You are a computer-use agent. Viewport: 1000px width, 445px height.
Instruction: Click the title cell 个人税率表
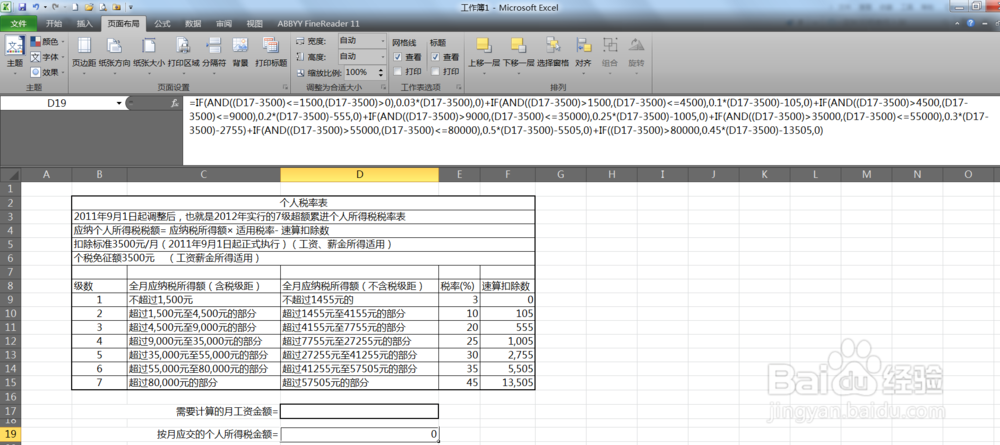click(303, 201)
